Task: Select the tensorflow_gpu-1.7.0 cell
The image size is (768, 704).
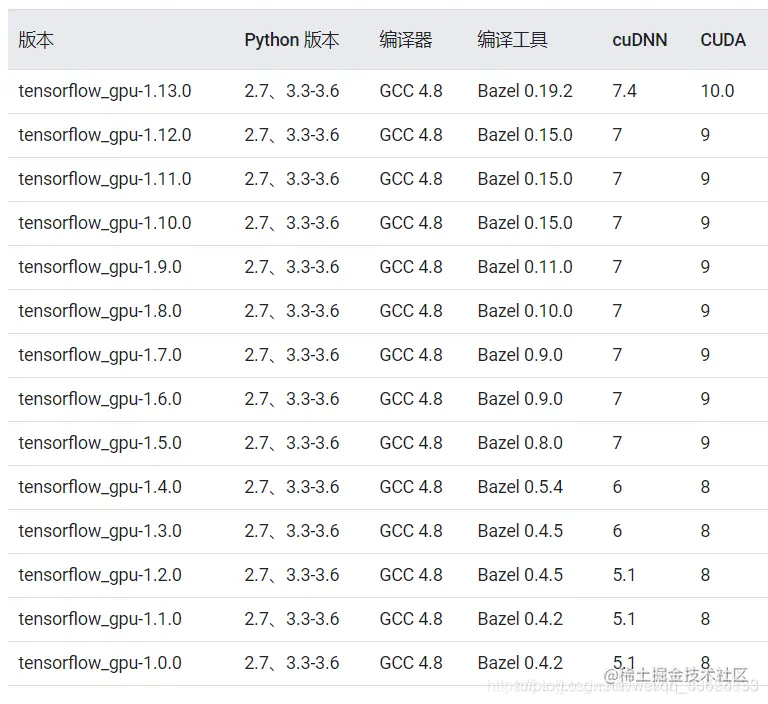Action: (100, 356)
